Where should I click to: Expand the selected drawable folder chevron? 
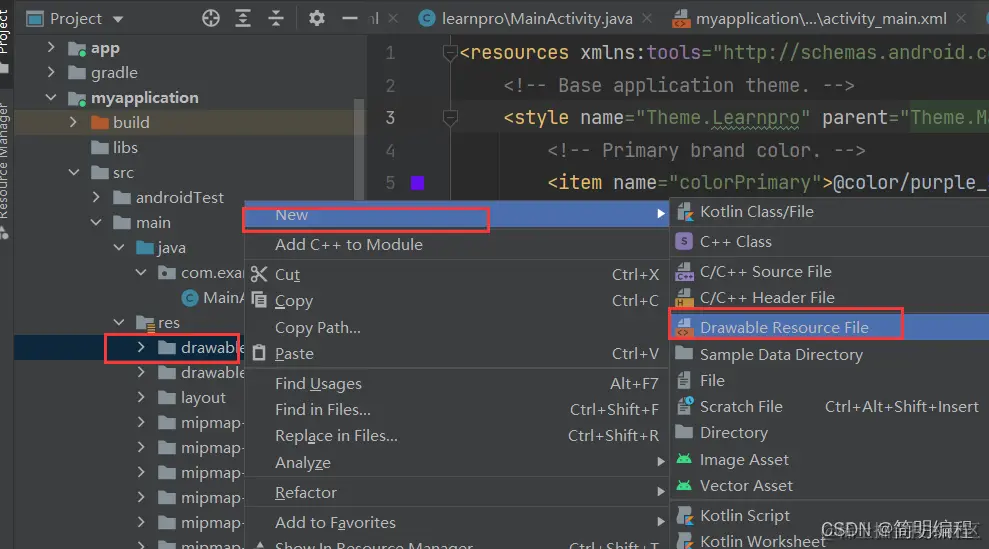coord(141,348)
